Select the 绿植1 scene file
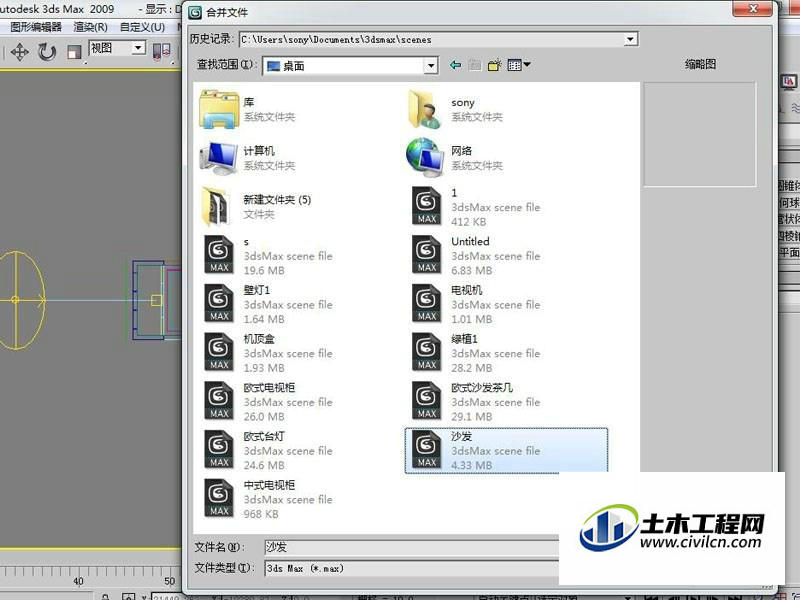 click(477, 353)
